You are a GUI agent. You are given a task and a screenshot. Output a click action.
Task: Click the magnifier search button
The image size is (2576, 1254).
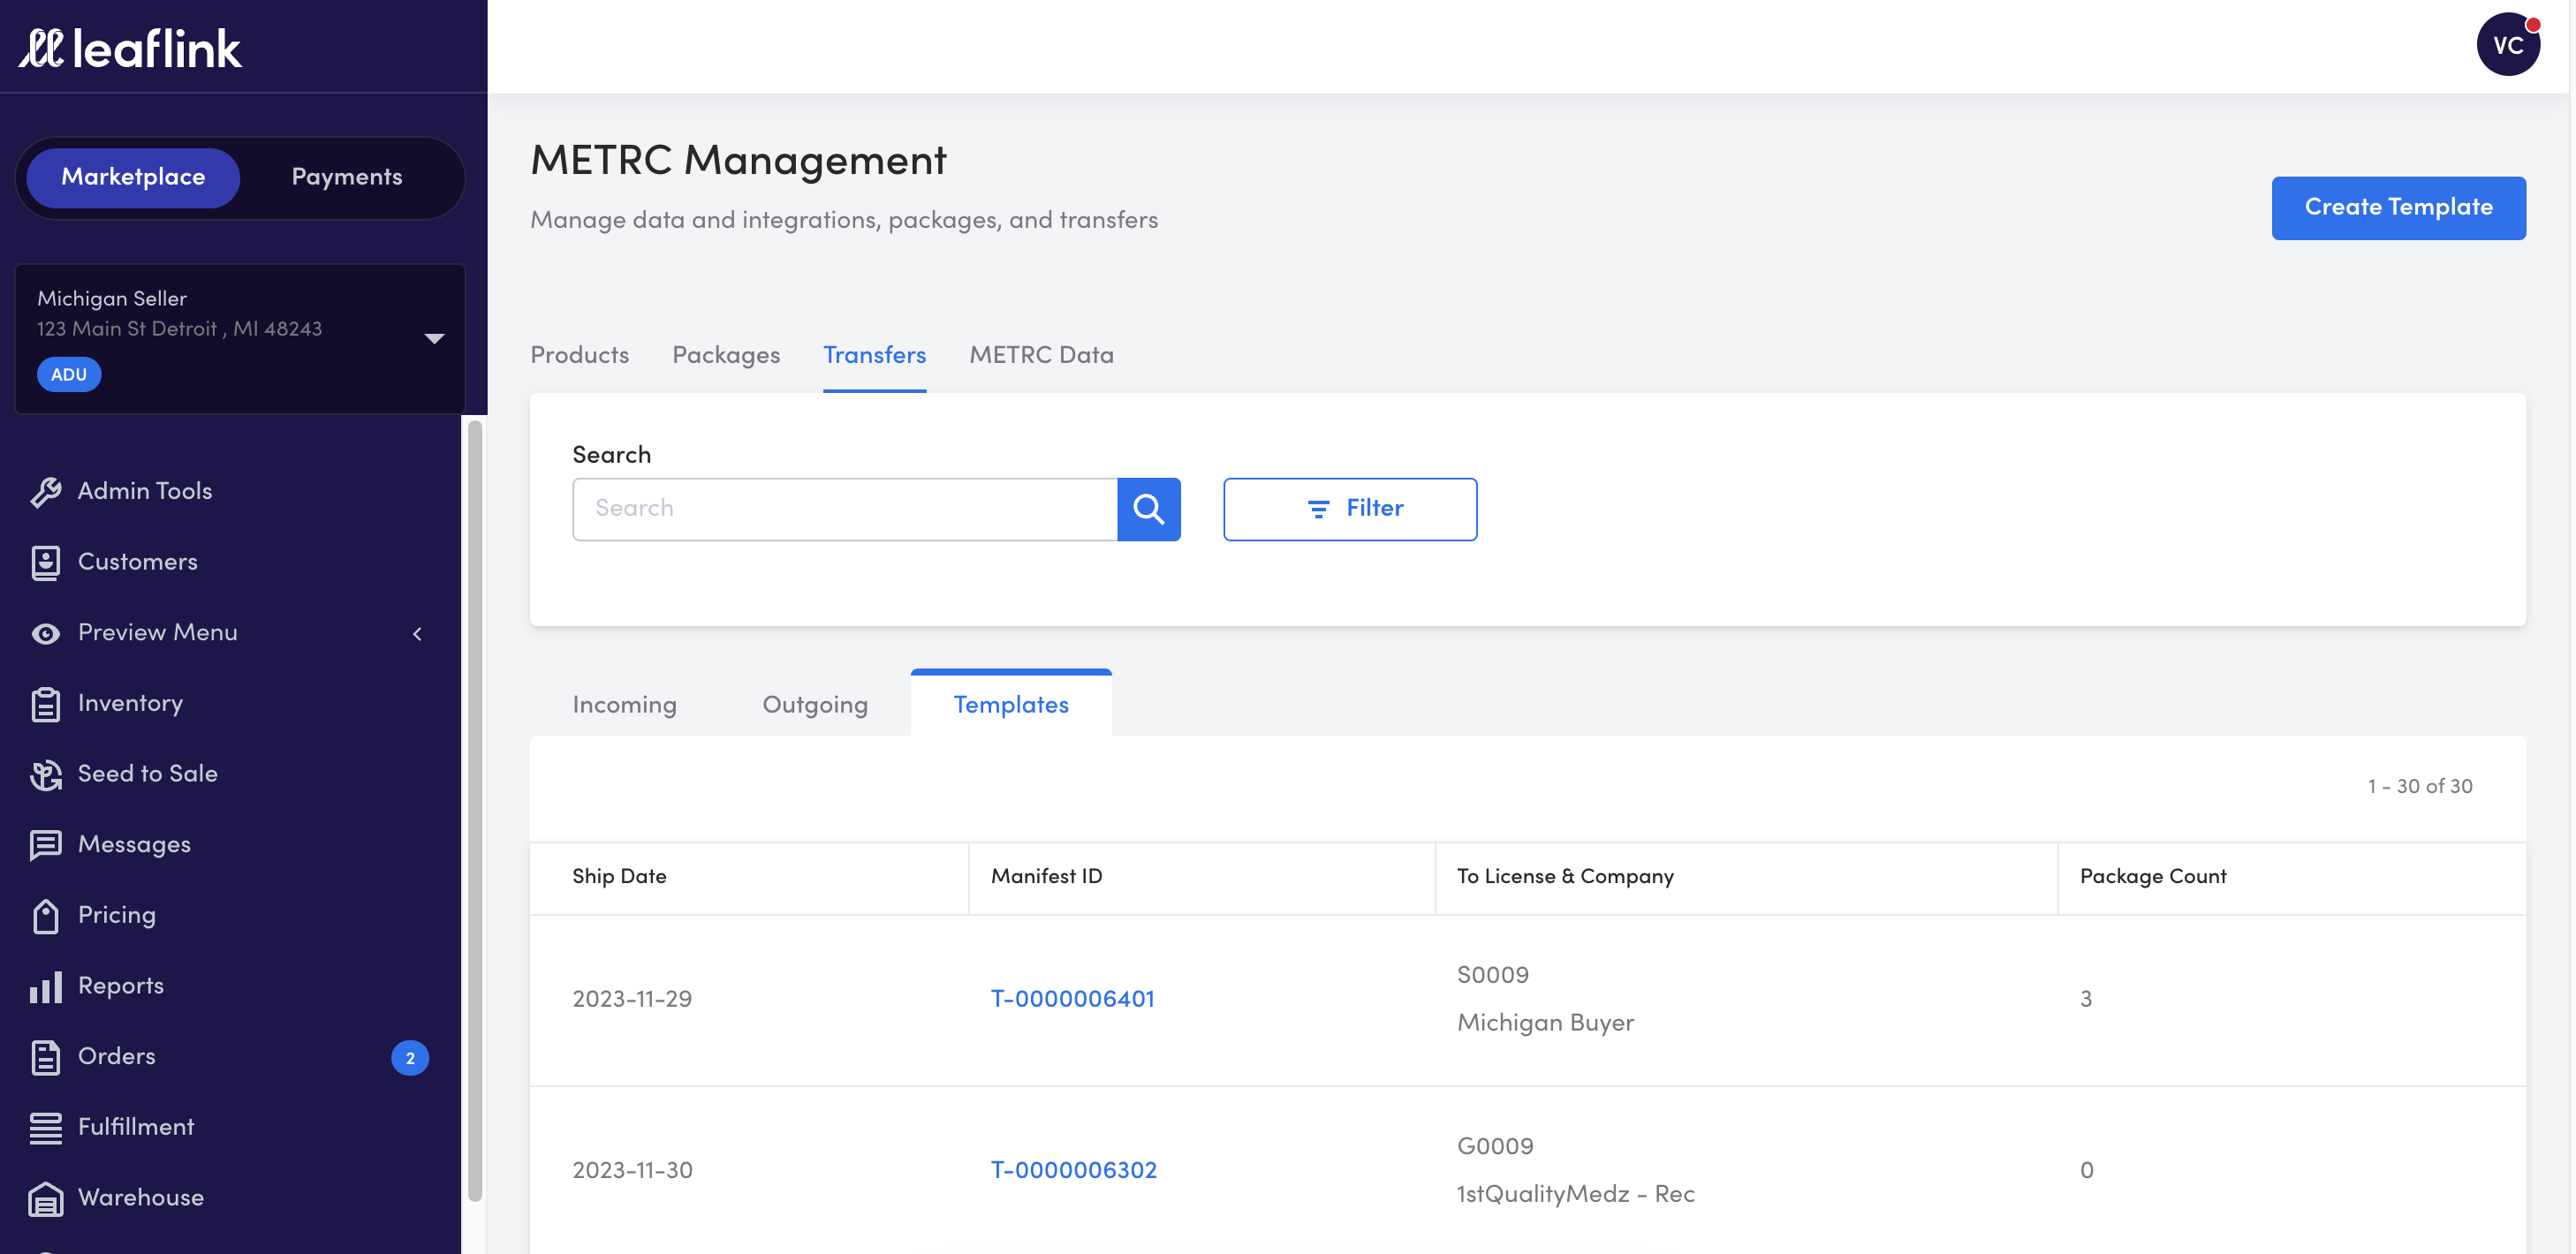pyautogui.click(x=1148, y=509)
